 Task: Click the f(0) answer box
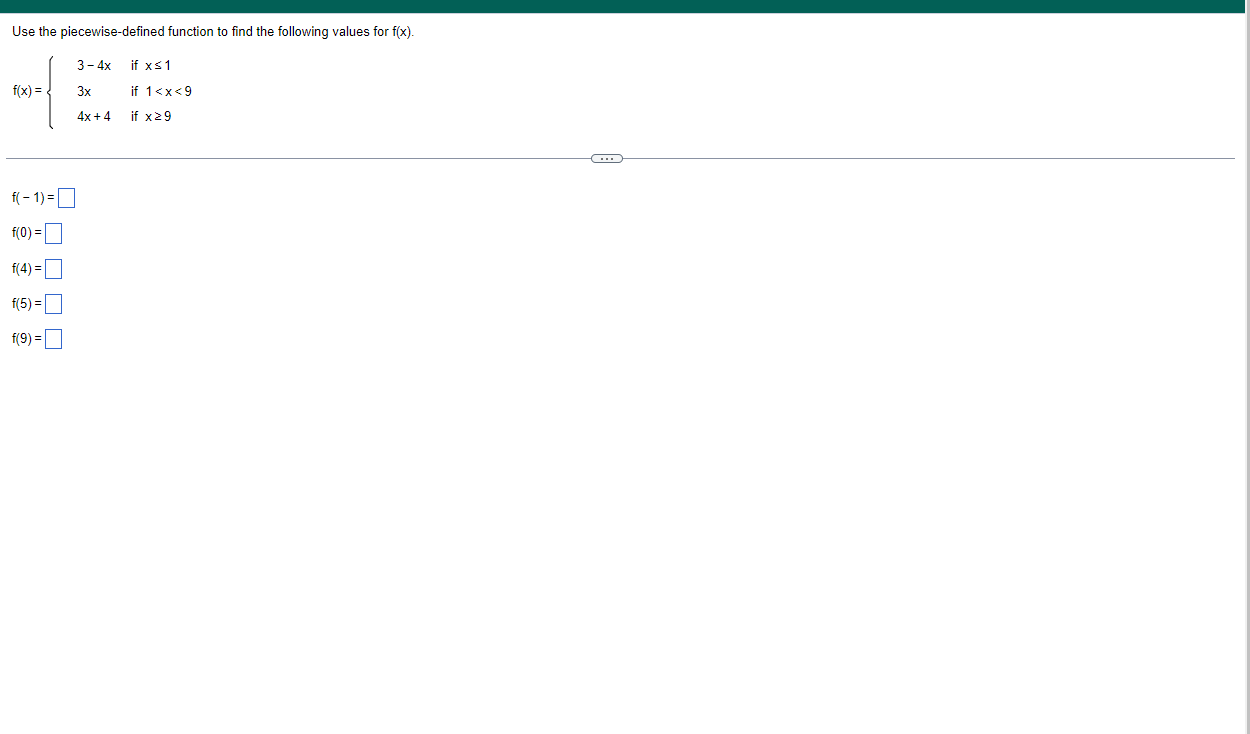click(53, 234)
